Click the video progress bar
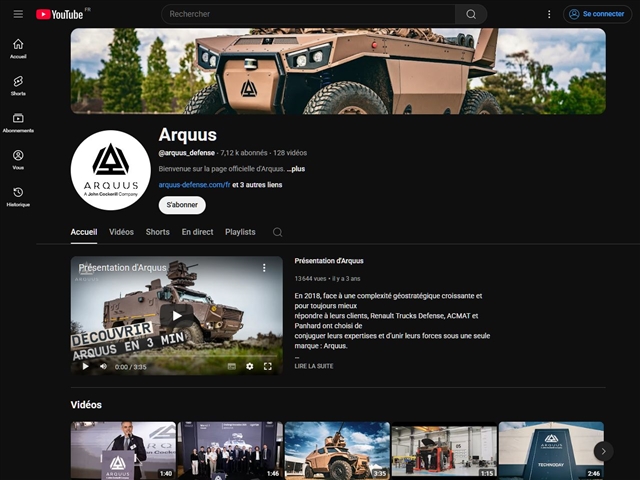This screenshot has height=480, width=640. [x=177, y=357]
